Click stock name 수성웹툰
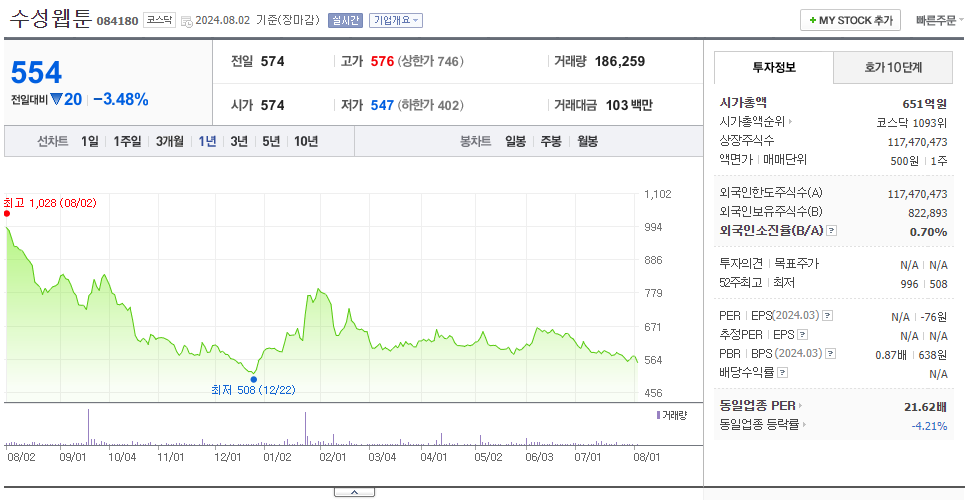 pos(50,19)
